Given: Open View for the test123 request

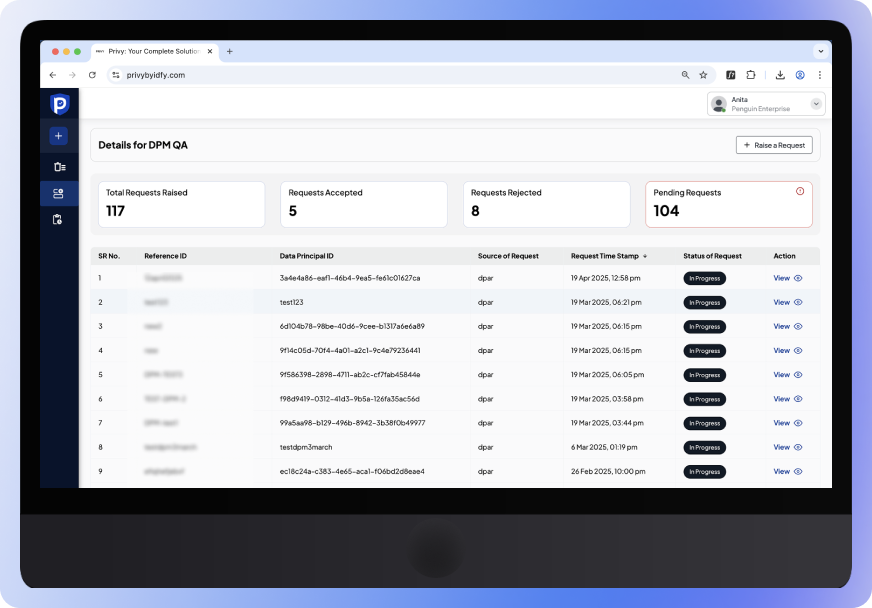Looking at the screenshot, I should click(x=781, y=302).
